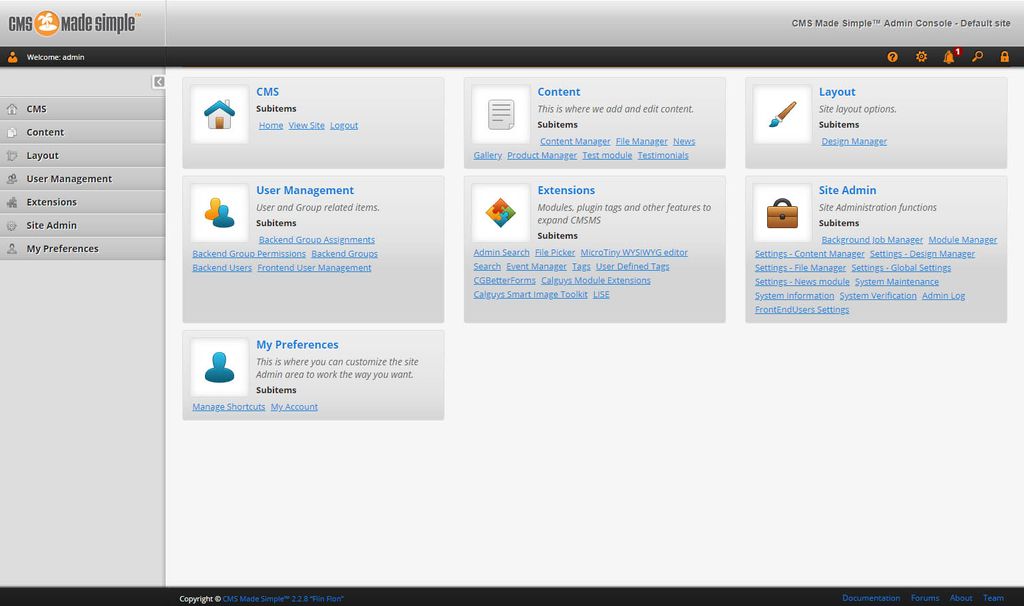Click the CMS card heading

point(267,92)
